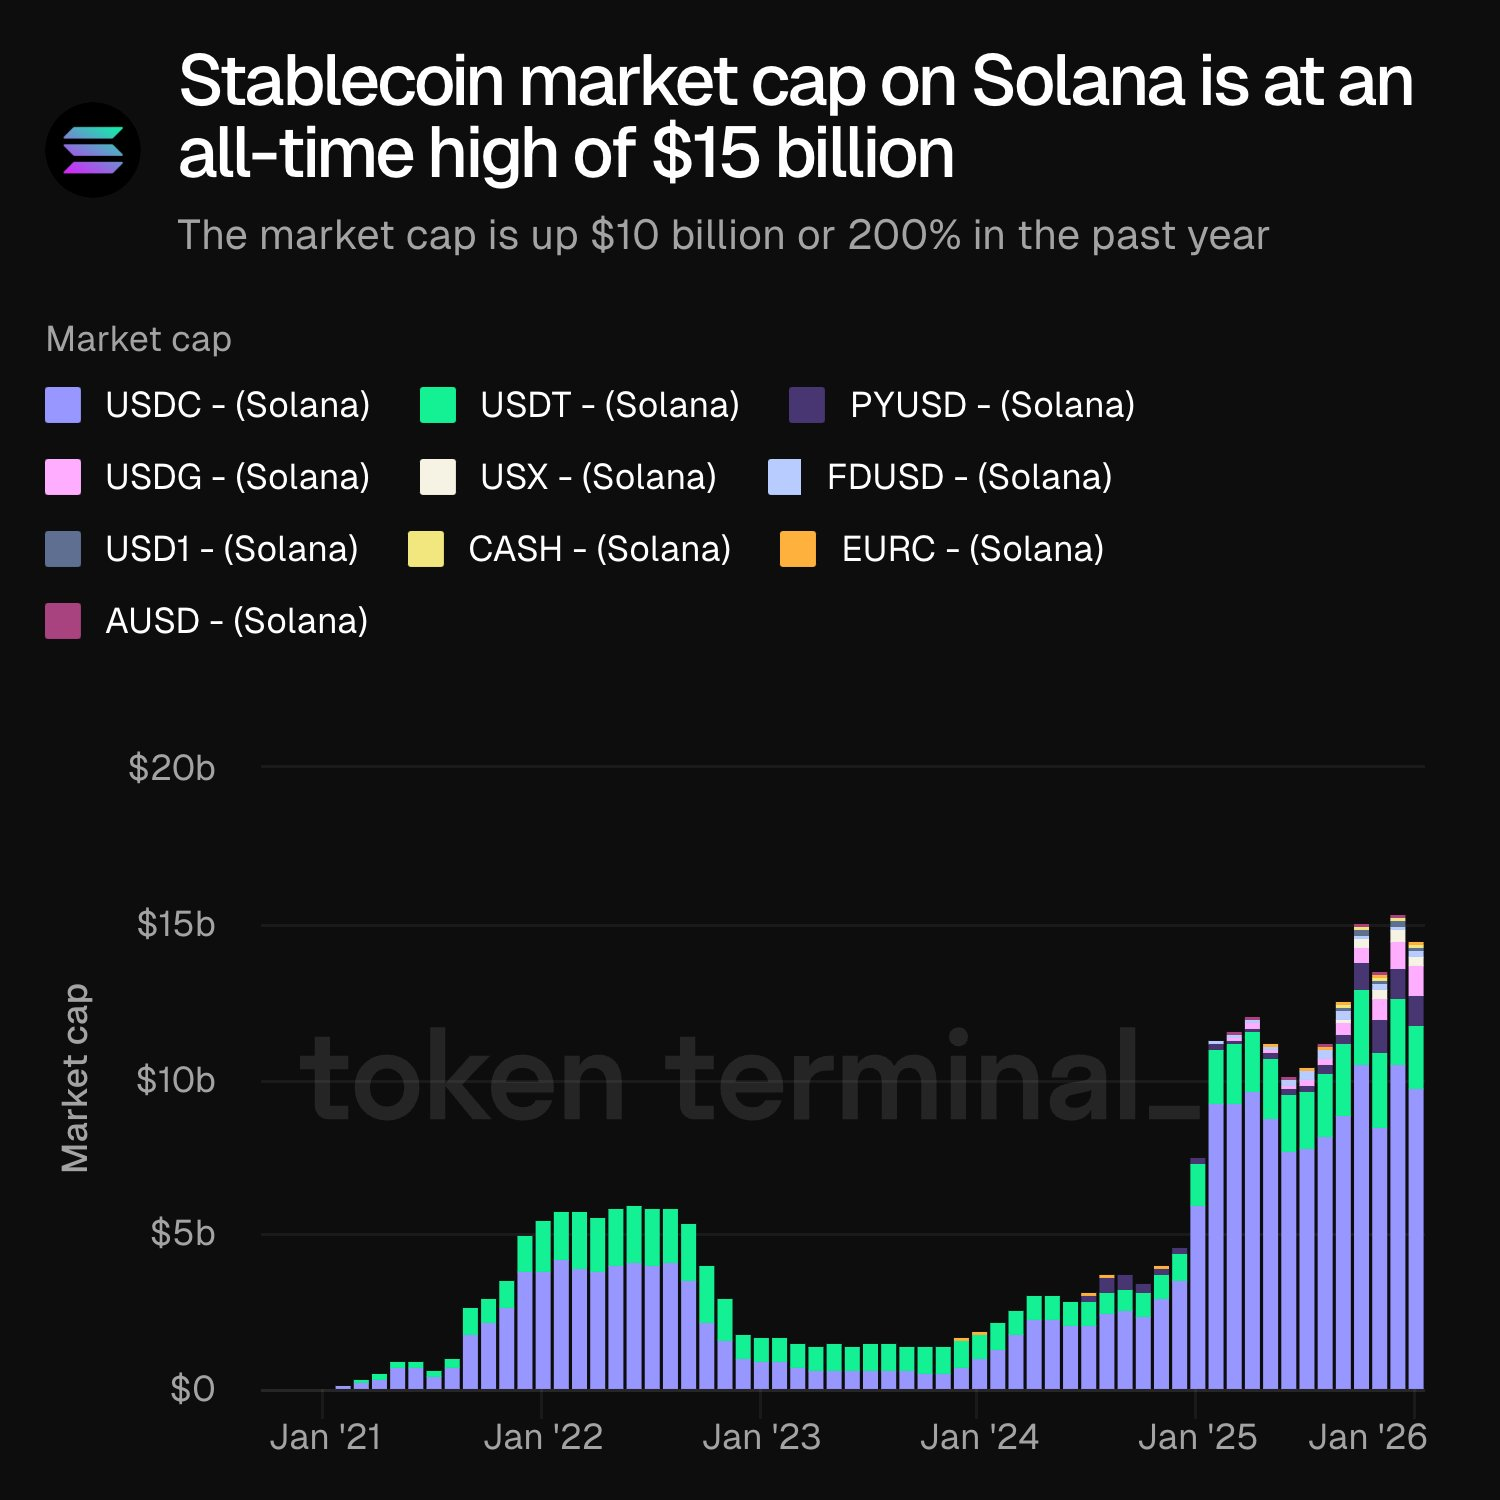This screenshot has width=1500, height=1500.
Task: Click the $15b y-axis label
Action: (x=176, y=924)
